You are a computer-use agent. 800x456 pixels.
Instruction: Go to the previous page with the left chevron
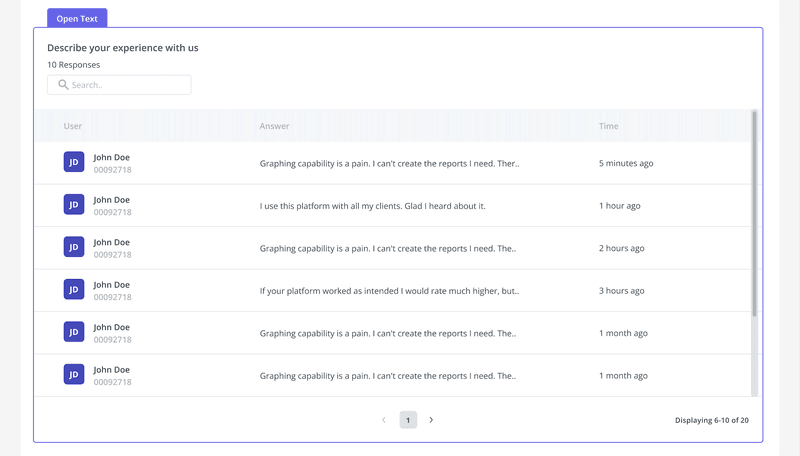[384, 420]
